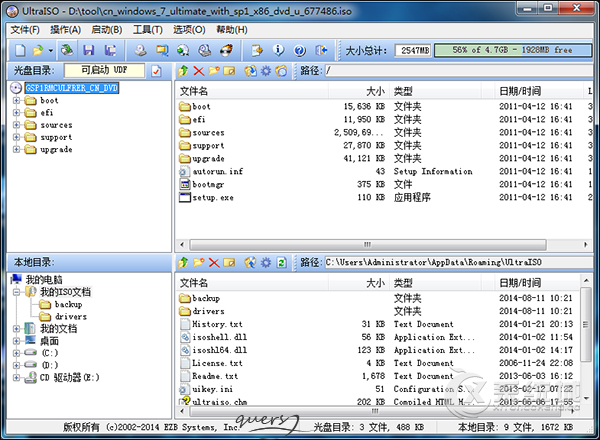Click the Mount to virtual drive icon
The width and height of the screenshot is (600, 440).
tap(205, 50)
